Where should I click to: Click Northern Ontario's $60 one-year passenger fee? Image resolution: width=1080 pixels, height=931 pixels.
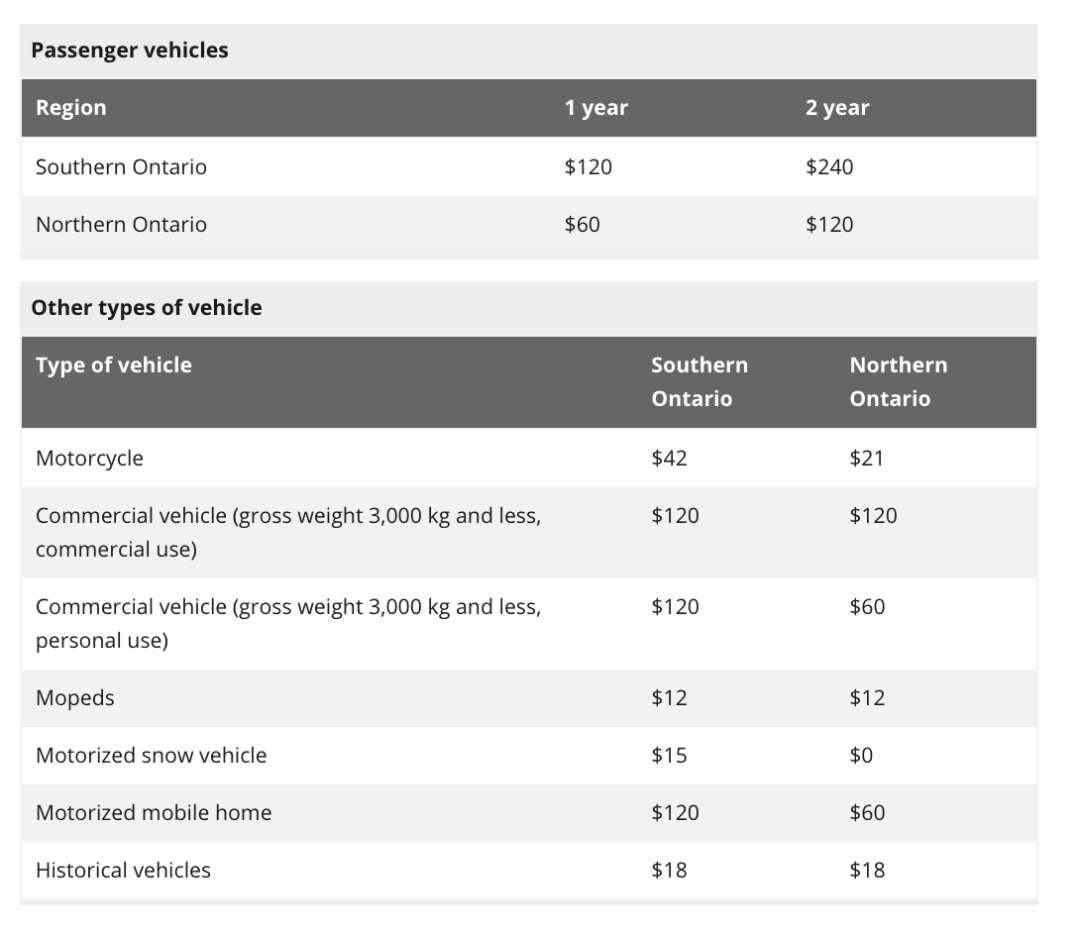click(582, 224)
